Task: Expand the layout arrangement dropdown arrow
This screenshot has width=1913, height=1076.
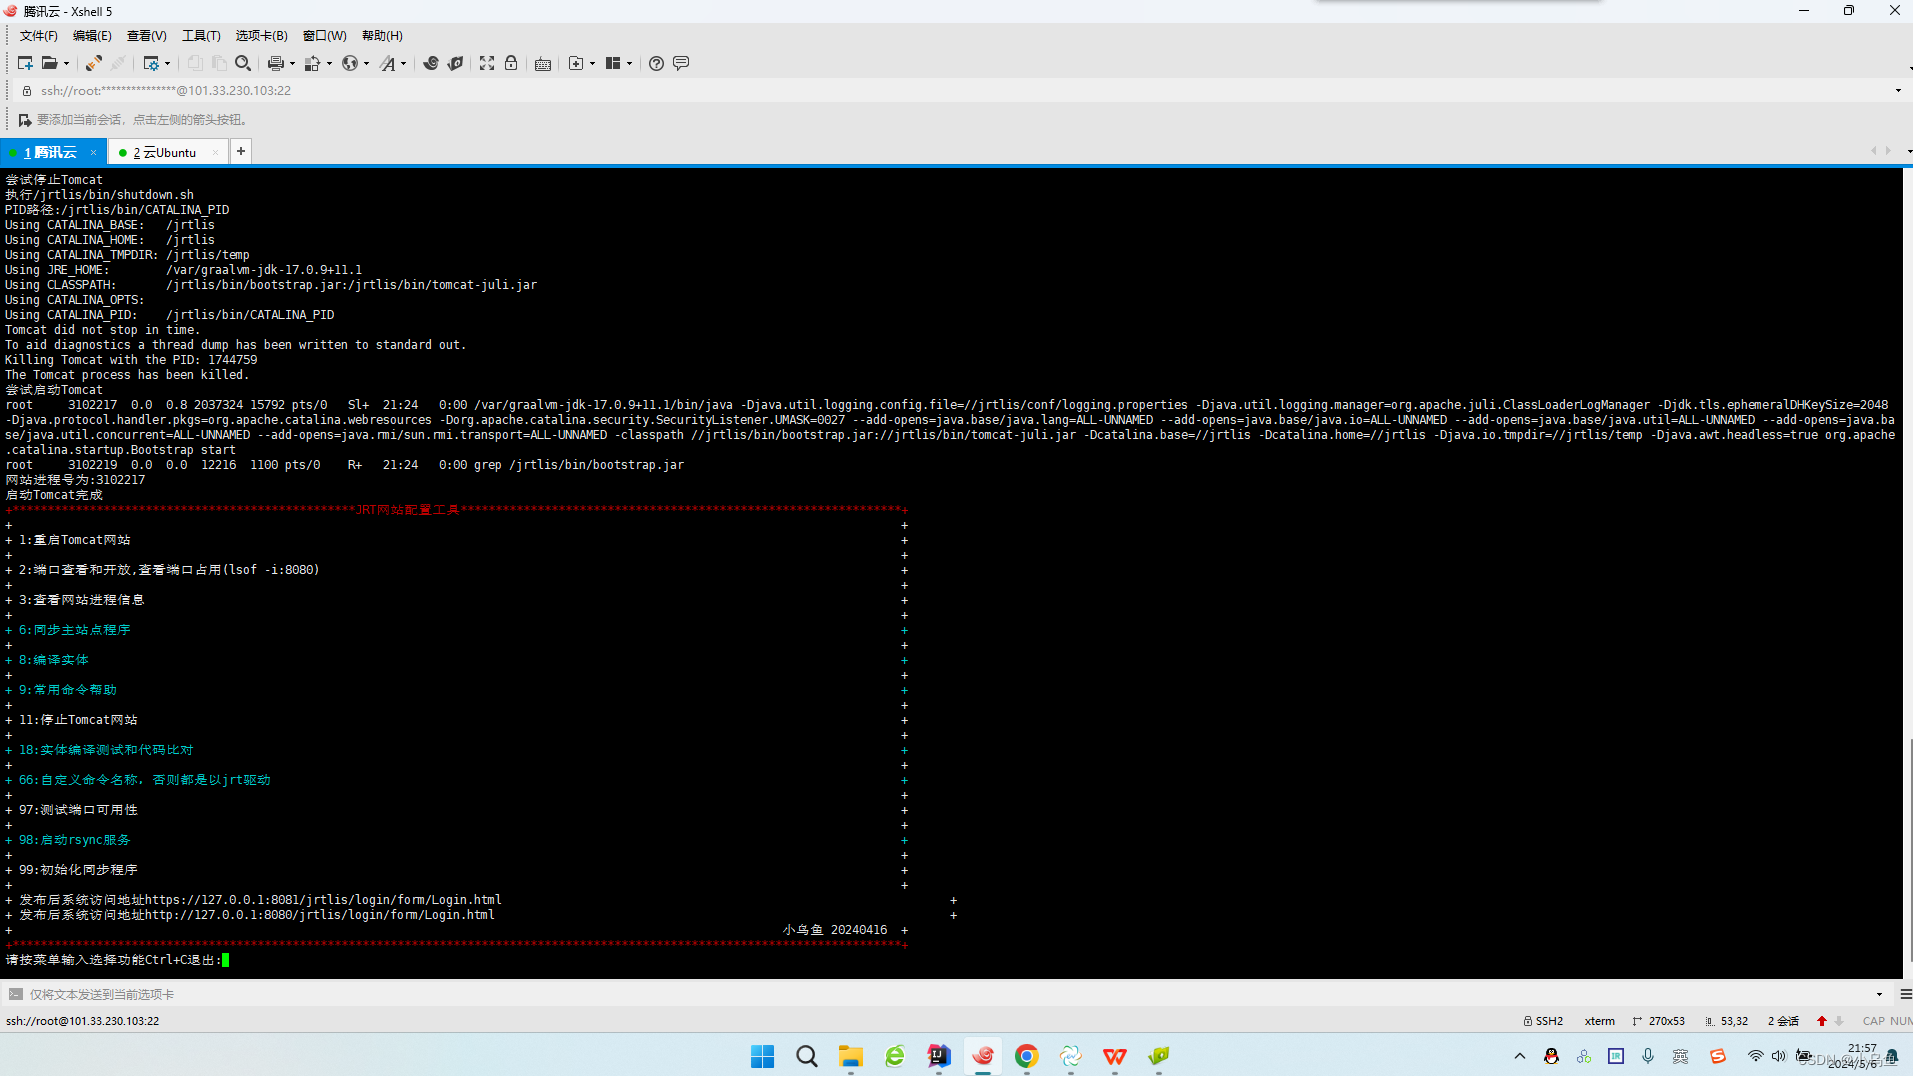Action: click(x=629, y=63)
